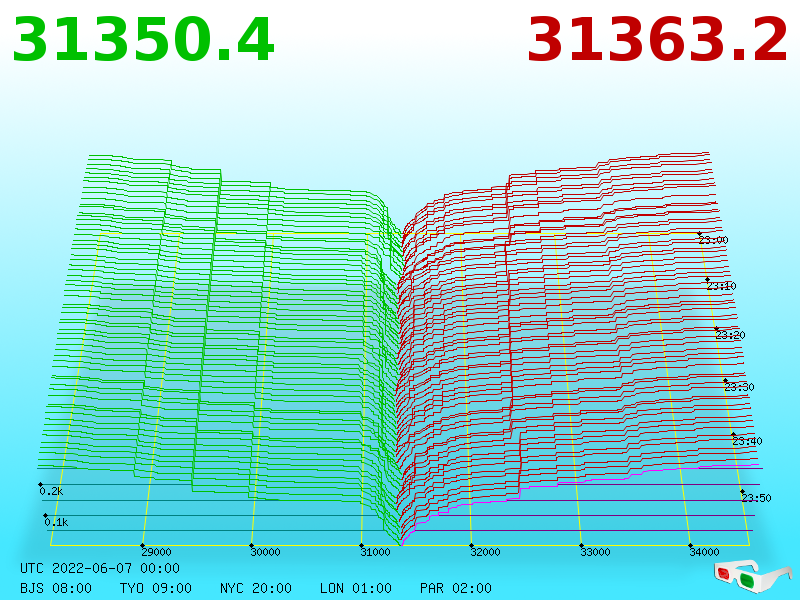Click the LON 01:00 time label

[356, 588]
